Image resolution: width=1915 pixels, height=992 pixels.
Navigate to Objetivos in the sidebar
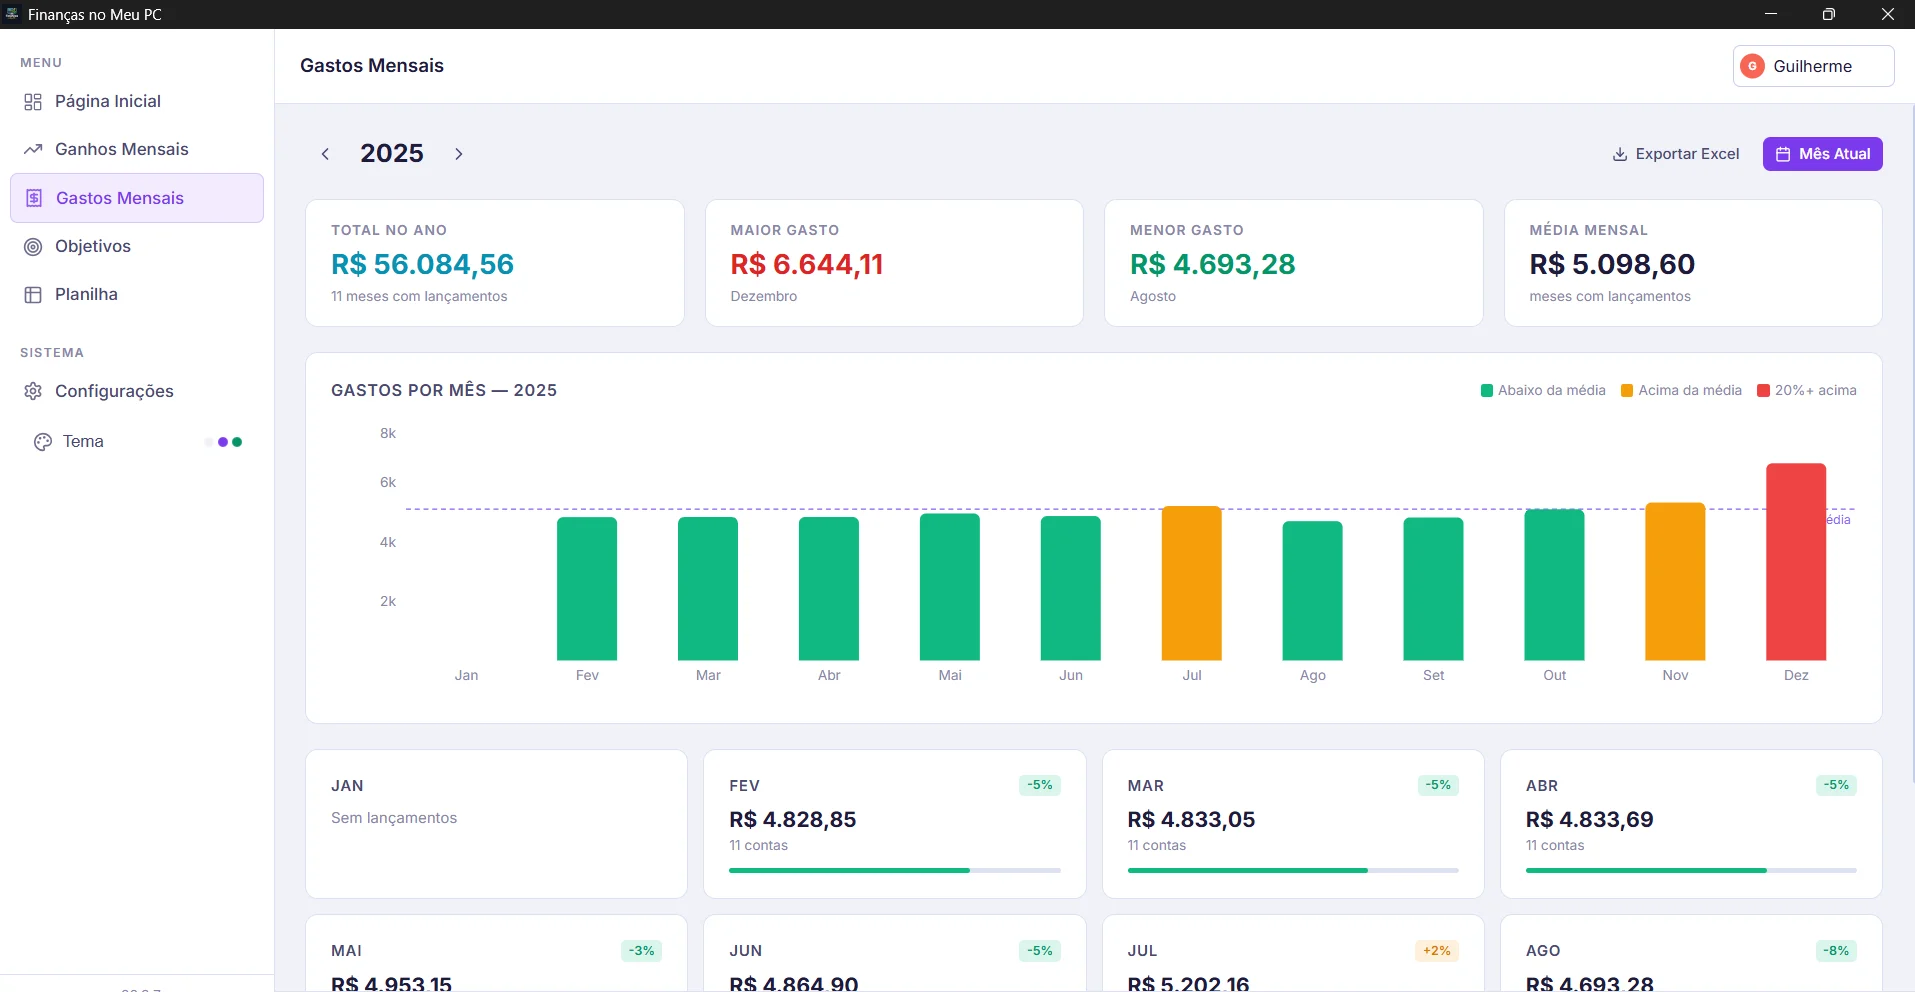coord(93,247)
